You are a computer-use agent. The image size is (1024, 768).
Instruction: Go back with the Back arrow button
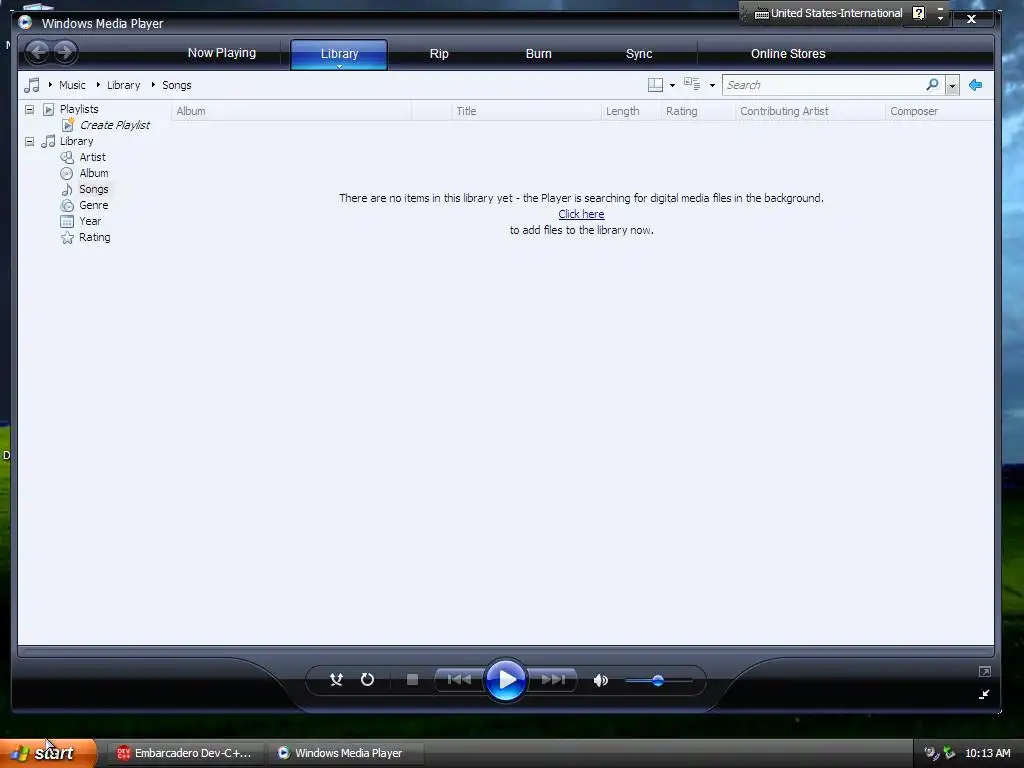coord(38,52)
